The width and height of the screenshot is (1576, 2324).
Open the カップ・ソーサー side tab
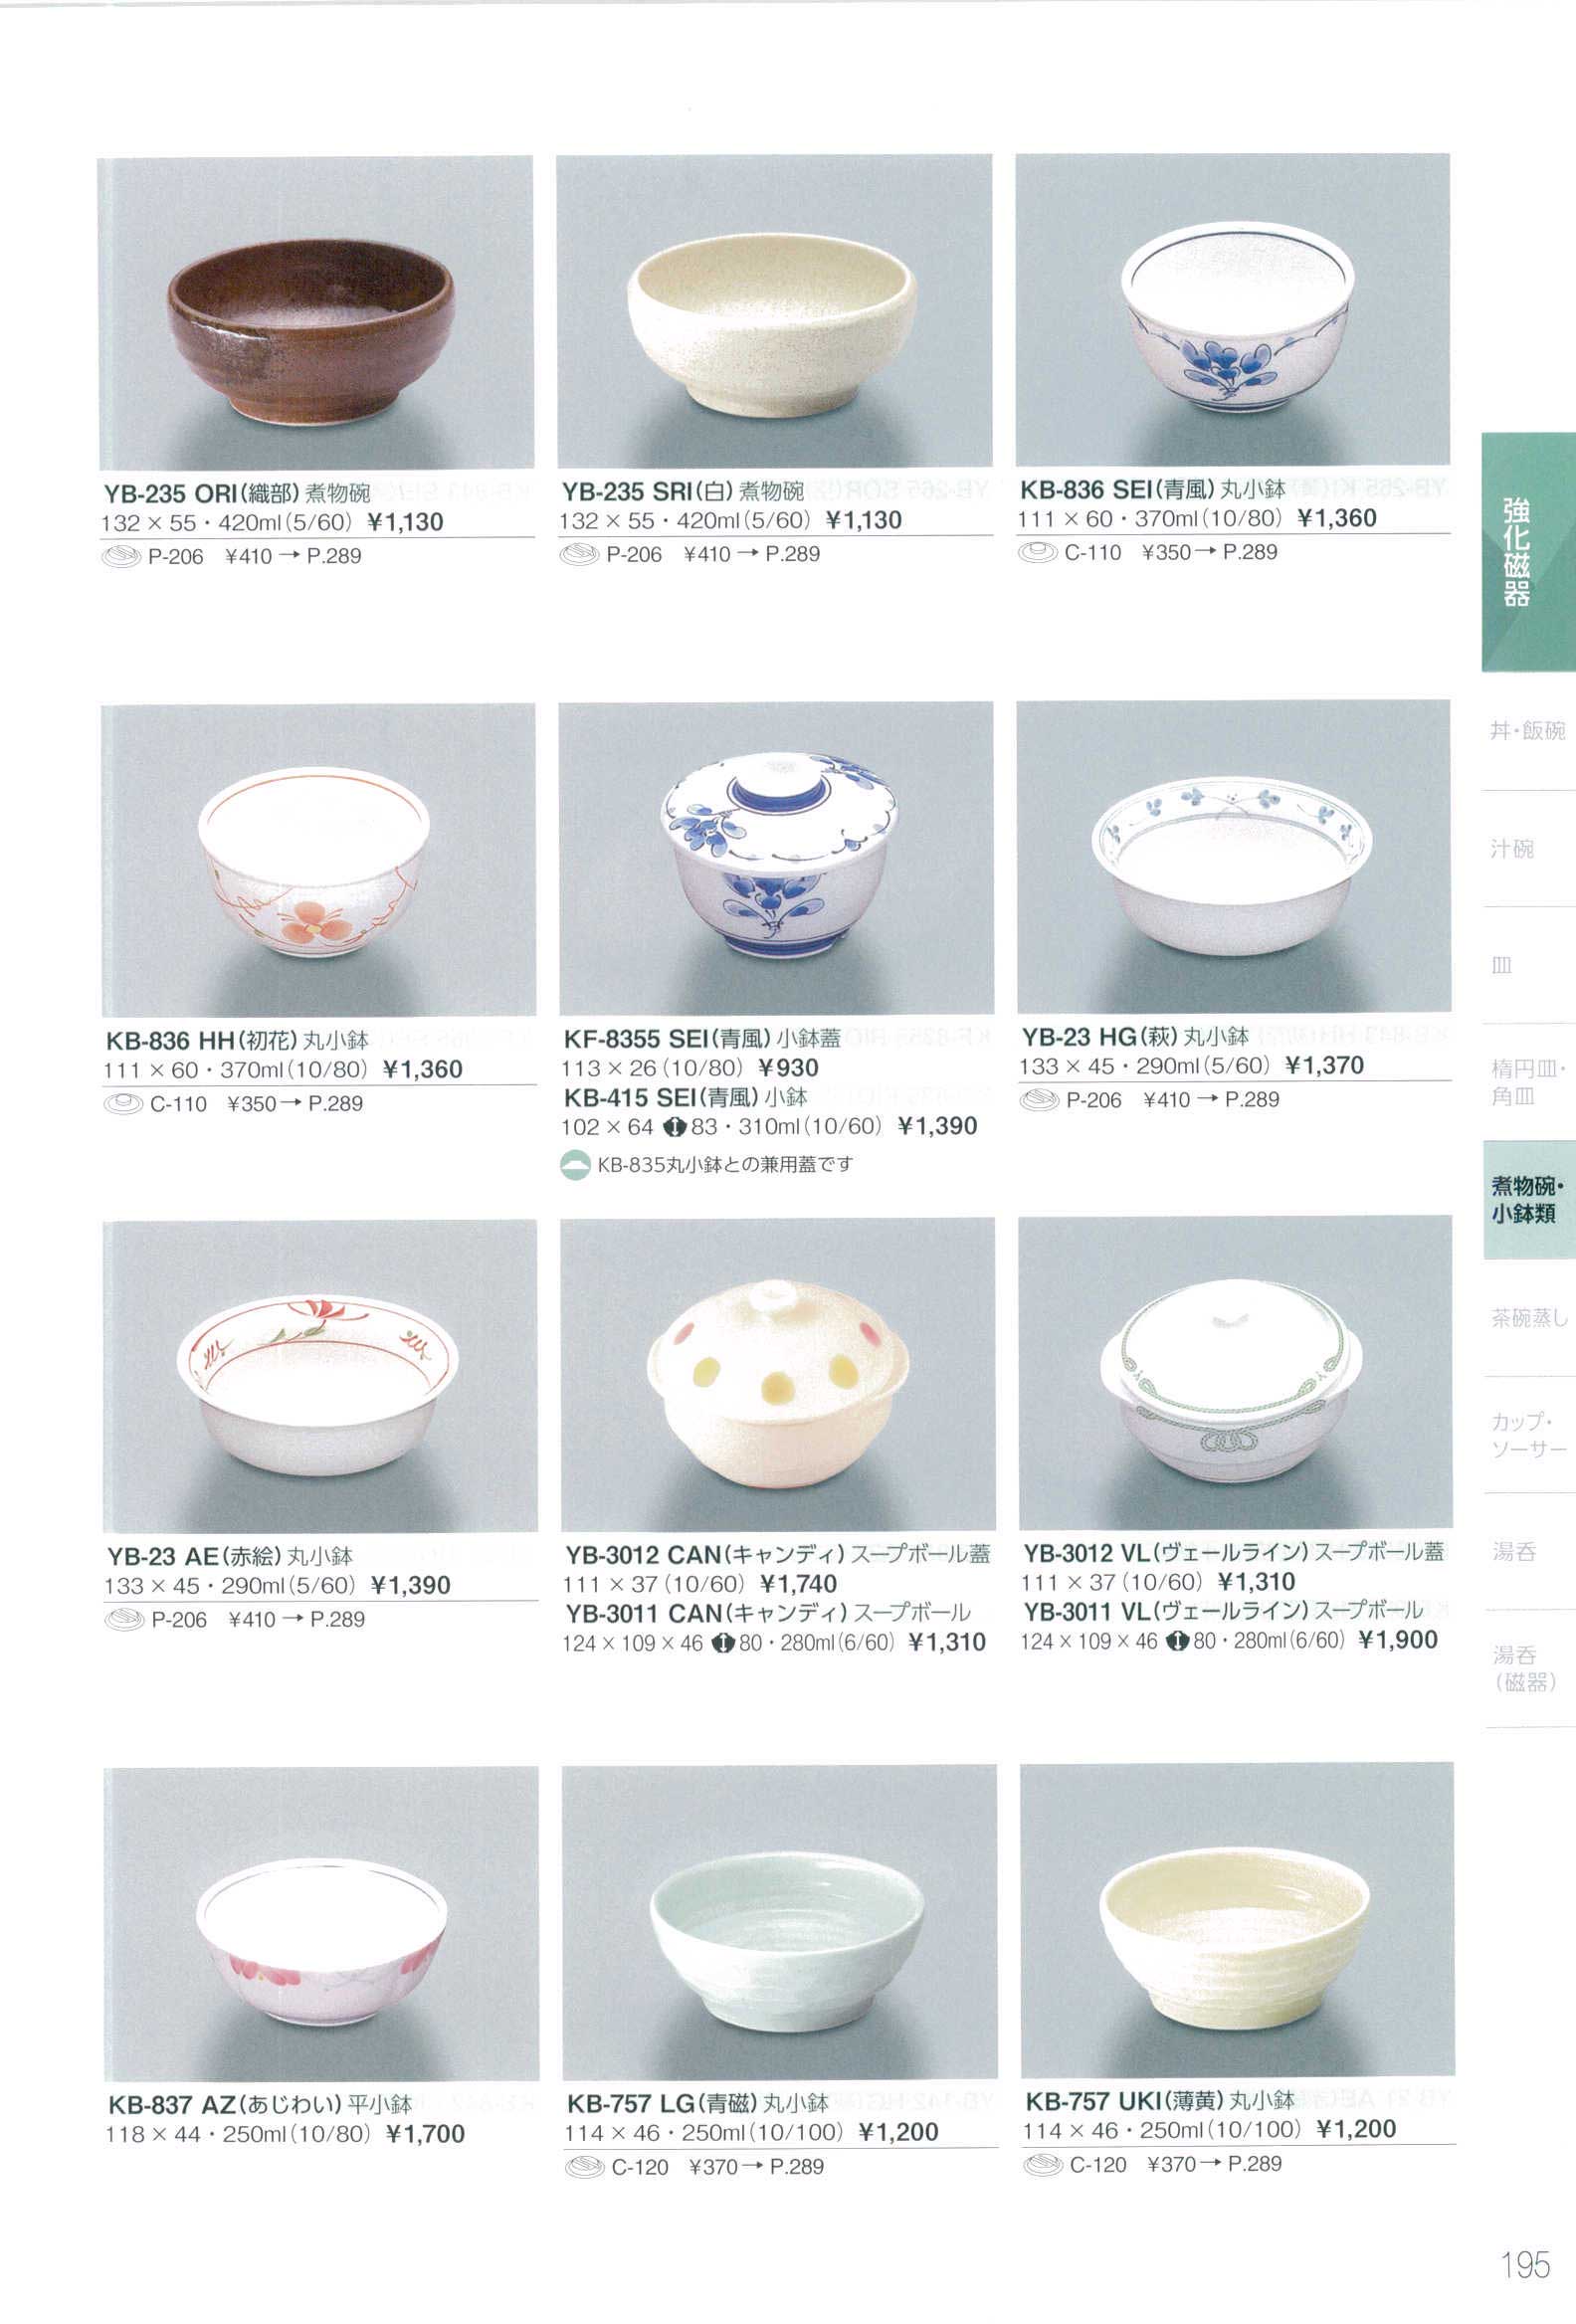[1528, 1435]
